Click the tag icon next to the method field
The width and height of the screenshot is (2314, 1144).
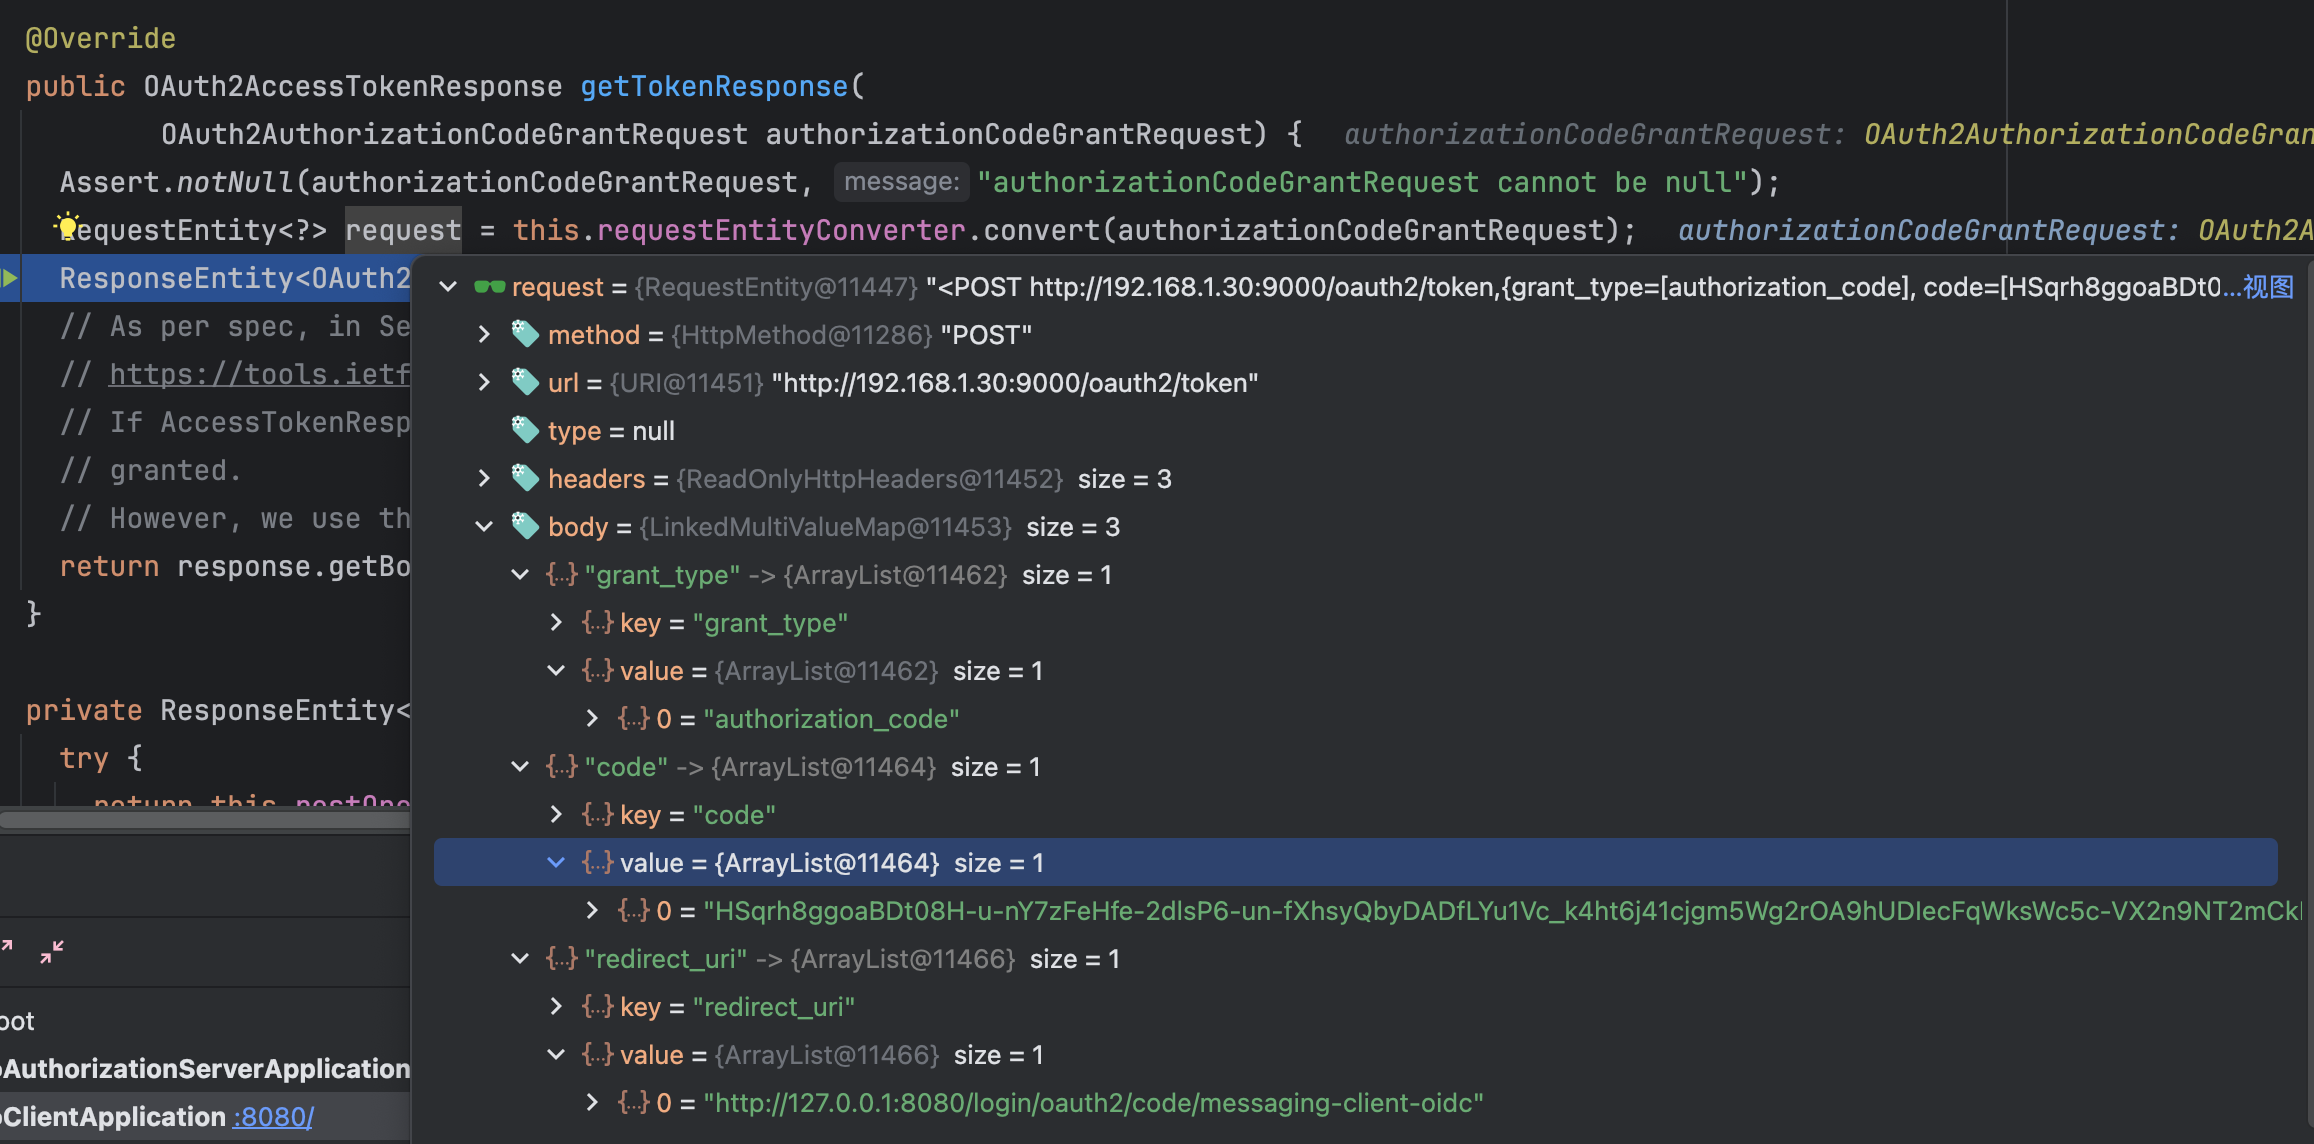click(x=525, y=334)
